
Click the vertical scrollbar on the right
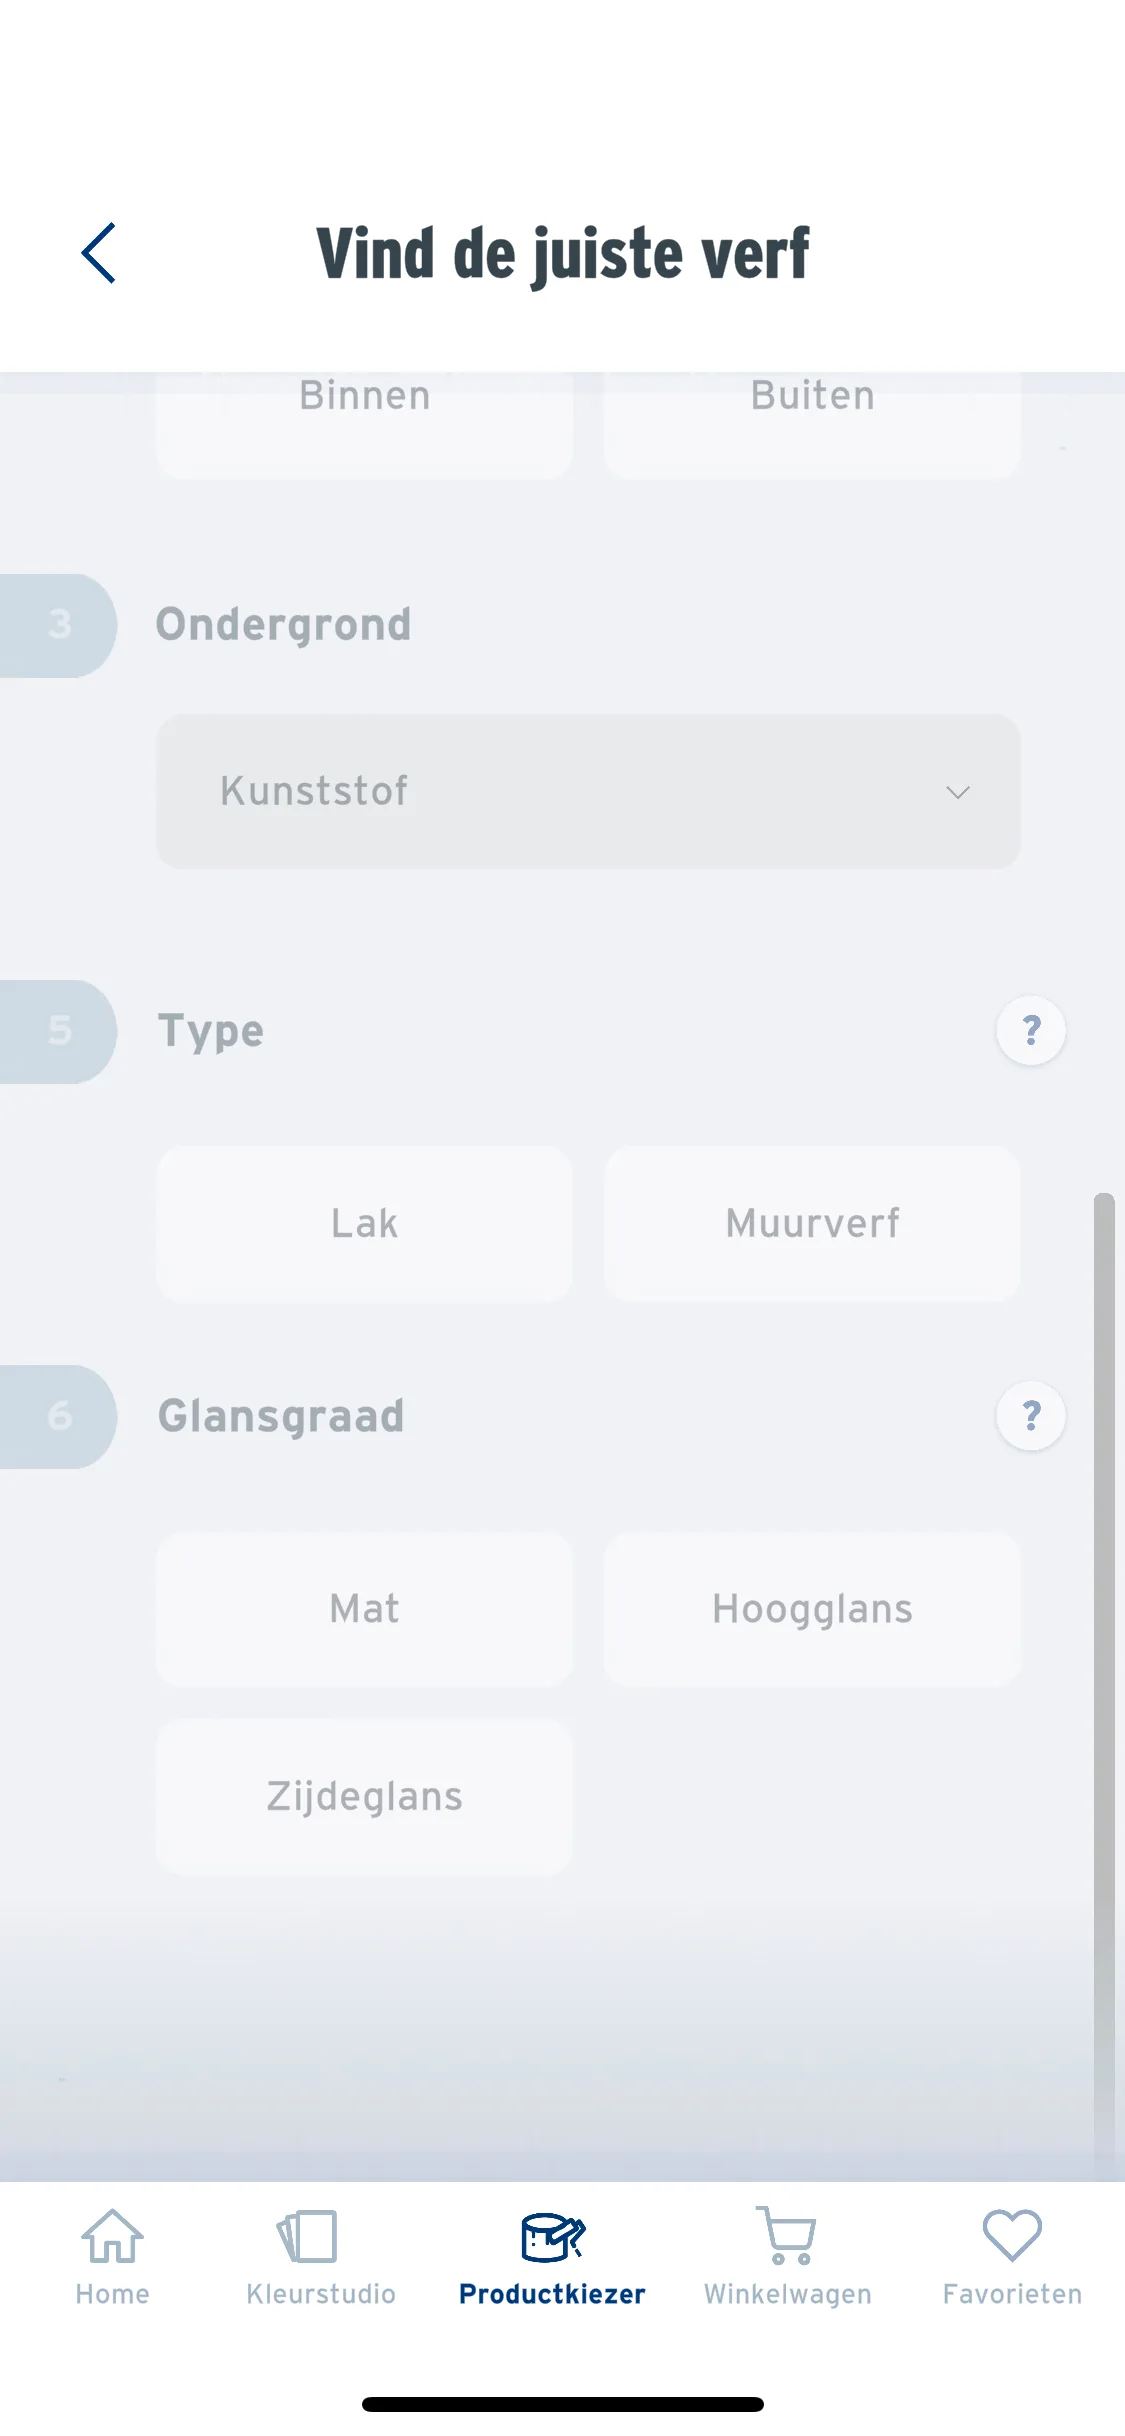click(x=1104, y=1680)
